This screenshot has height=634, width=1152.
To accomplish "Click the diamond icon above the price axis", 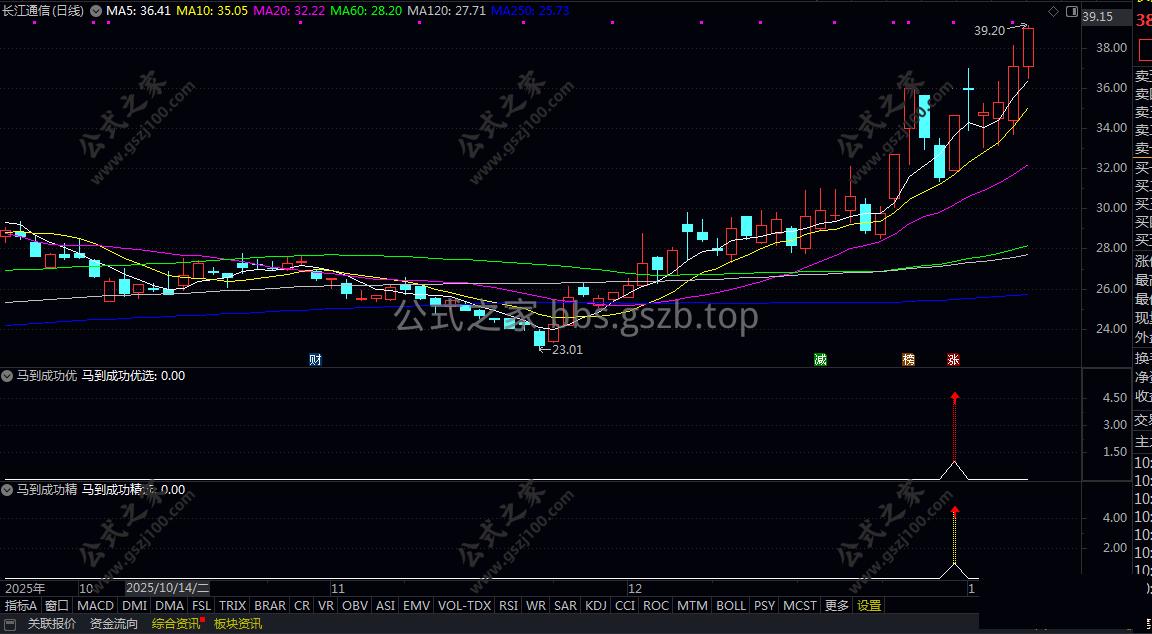I will 1053,11.
